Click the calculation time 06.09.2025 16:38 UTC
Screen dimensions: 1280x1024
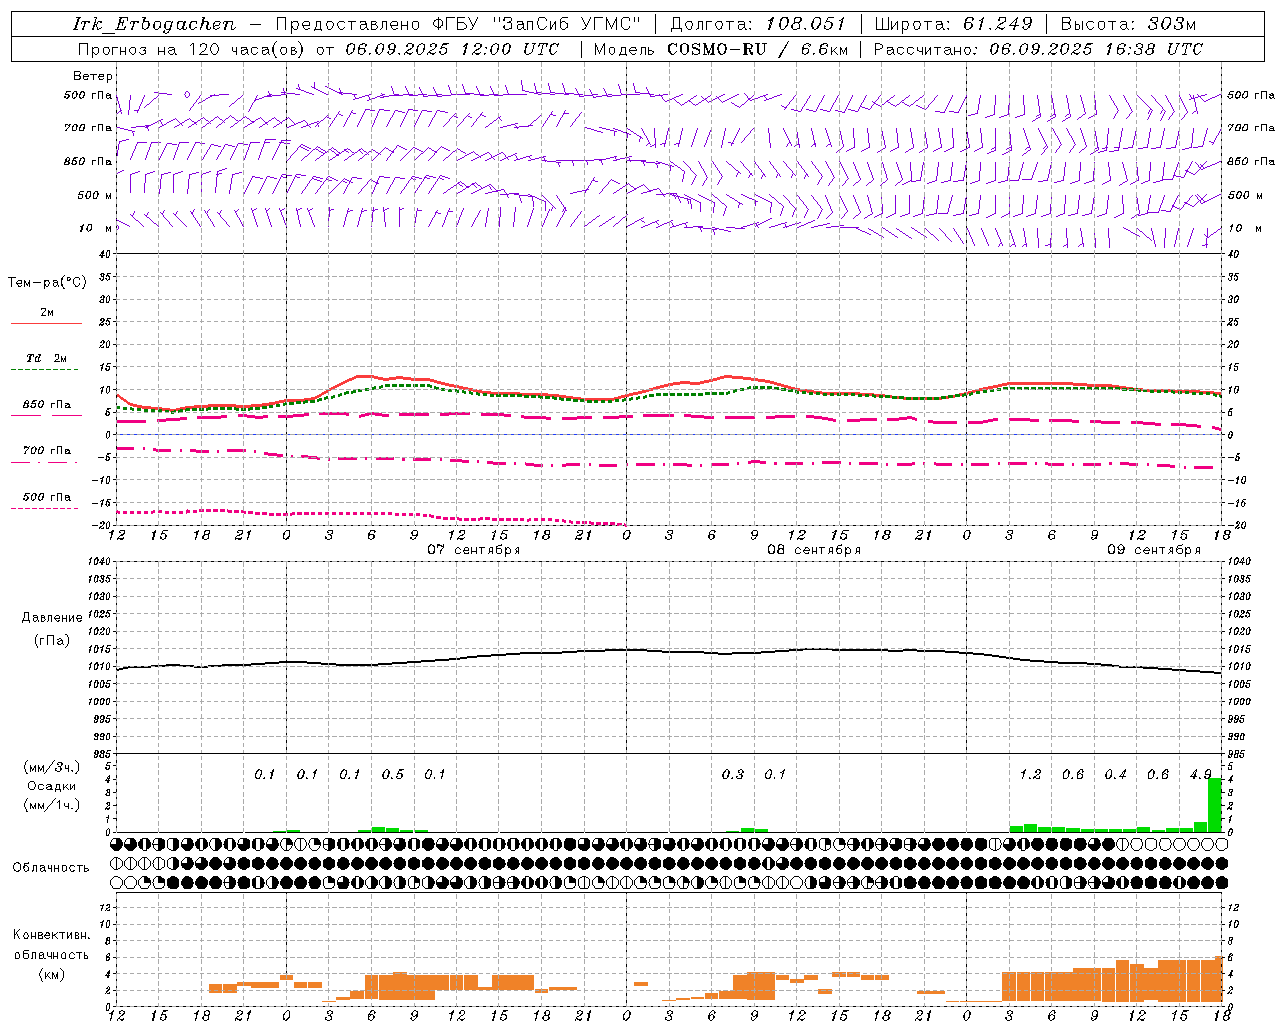point(1096,49)
